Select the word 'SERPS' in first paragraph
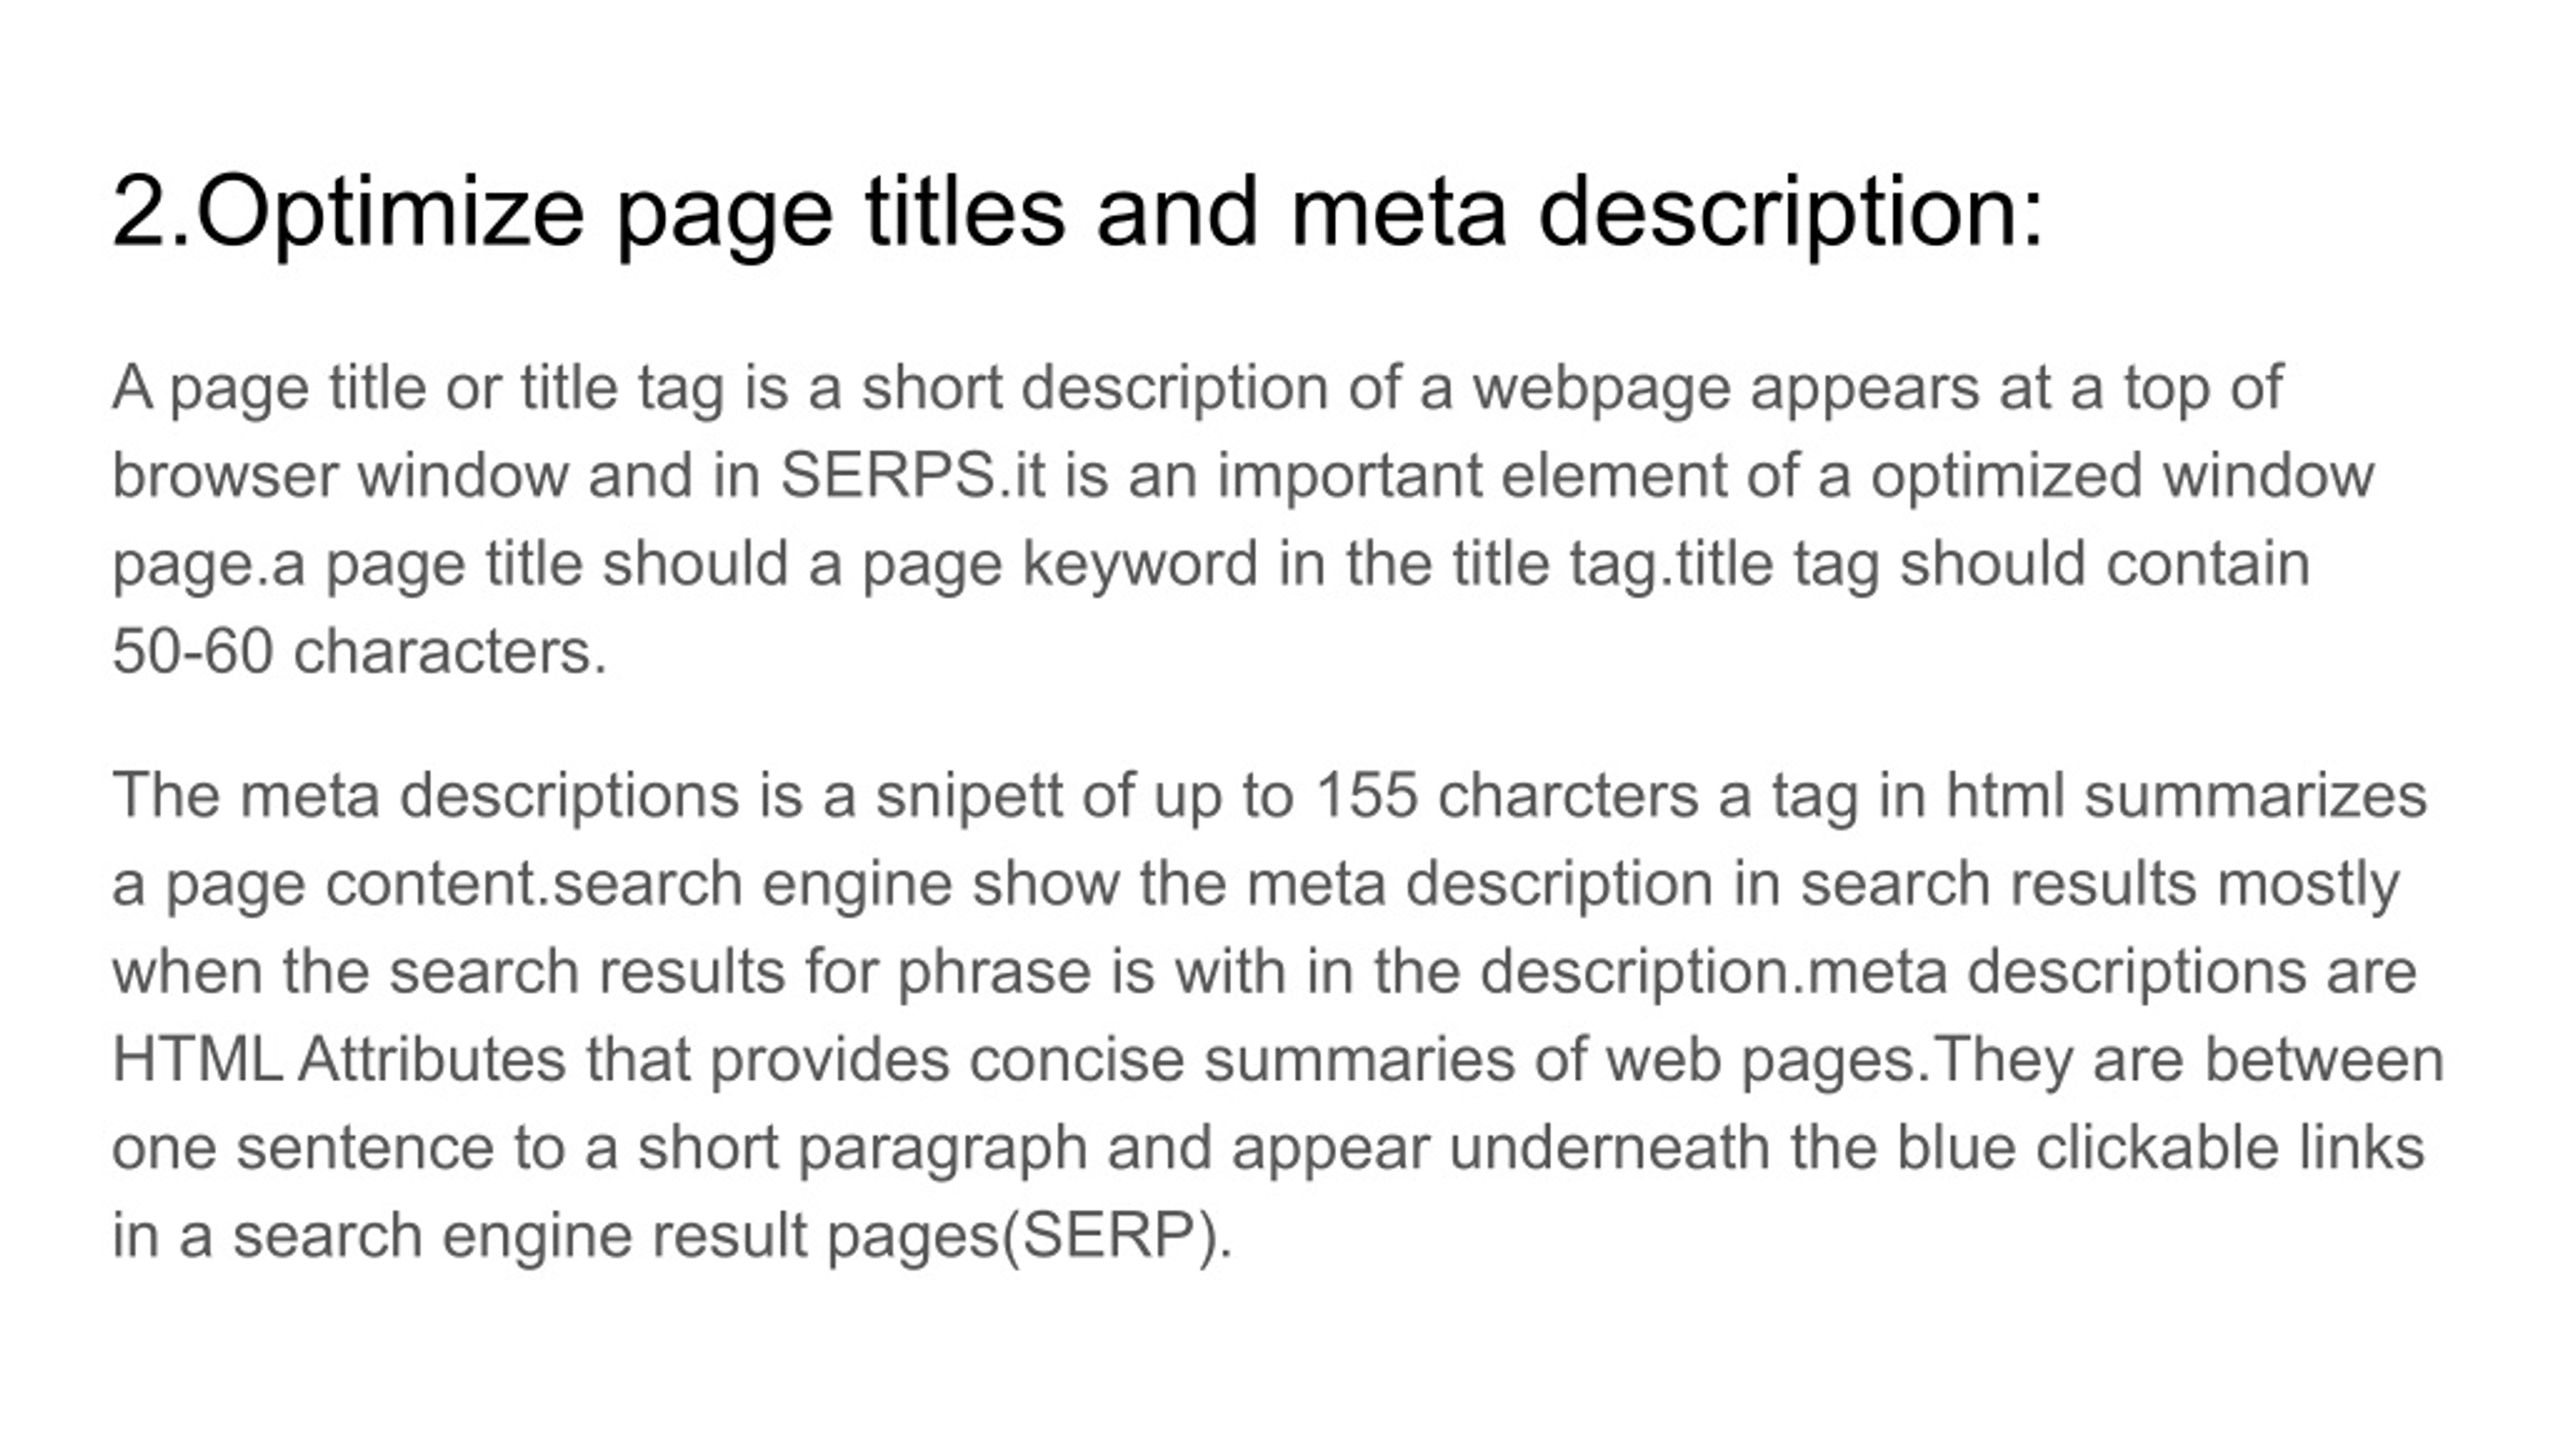The height and width of the screenshot is (1440, 2560). [887, 475]
